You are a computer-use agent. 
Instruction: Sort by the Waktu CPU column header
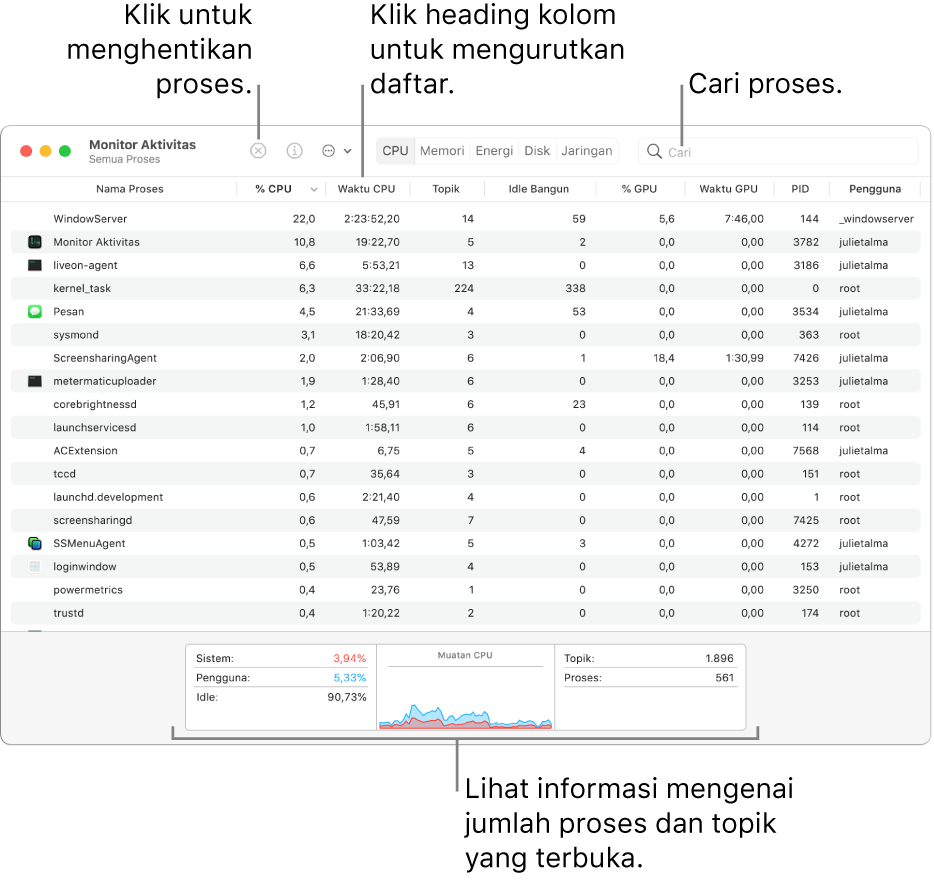click(366, 189)
